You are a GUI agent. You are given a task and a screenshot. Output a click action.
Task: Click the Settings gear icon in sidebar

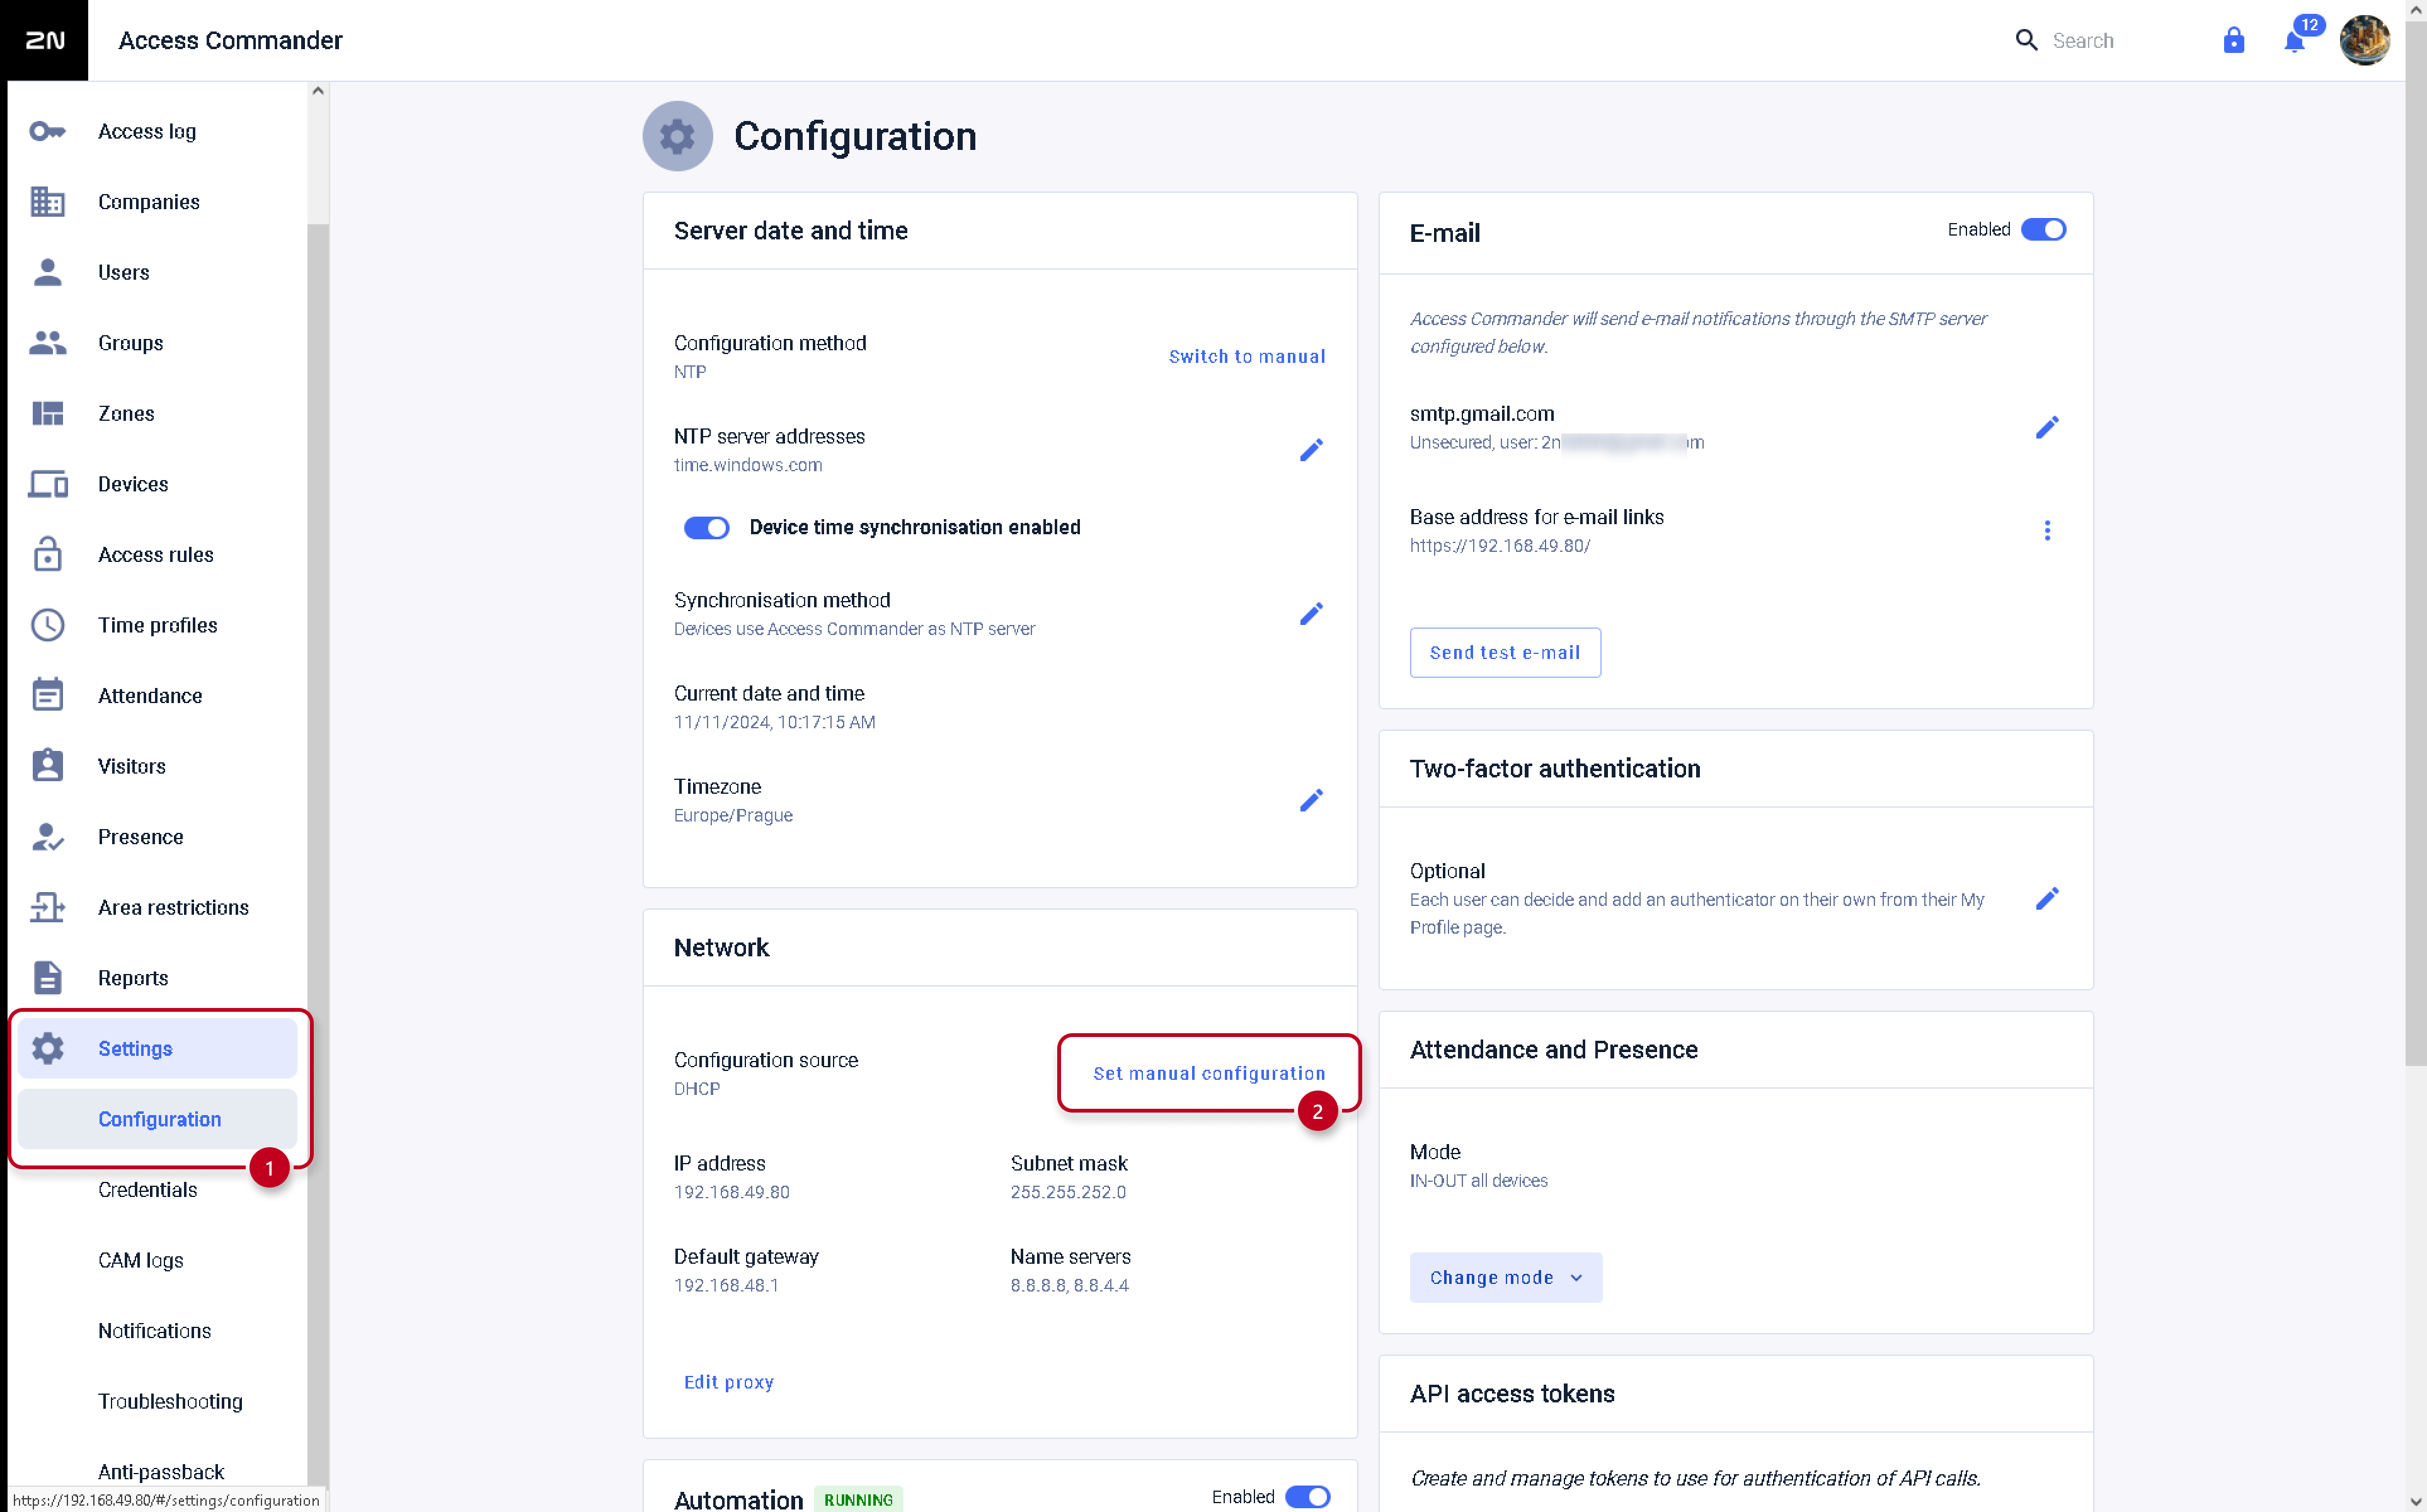coord(47,1048)
